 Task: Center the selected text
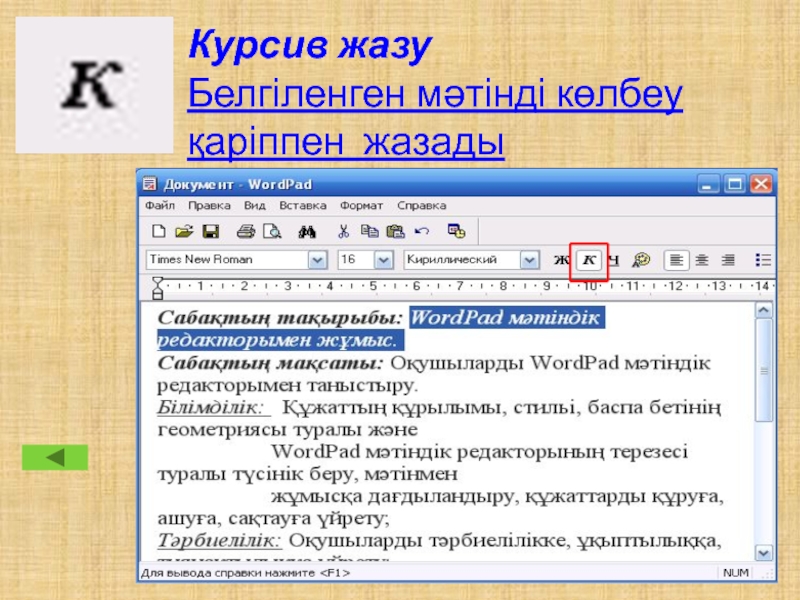[x=702, y=260]
